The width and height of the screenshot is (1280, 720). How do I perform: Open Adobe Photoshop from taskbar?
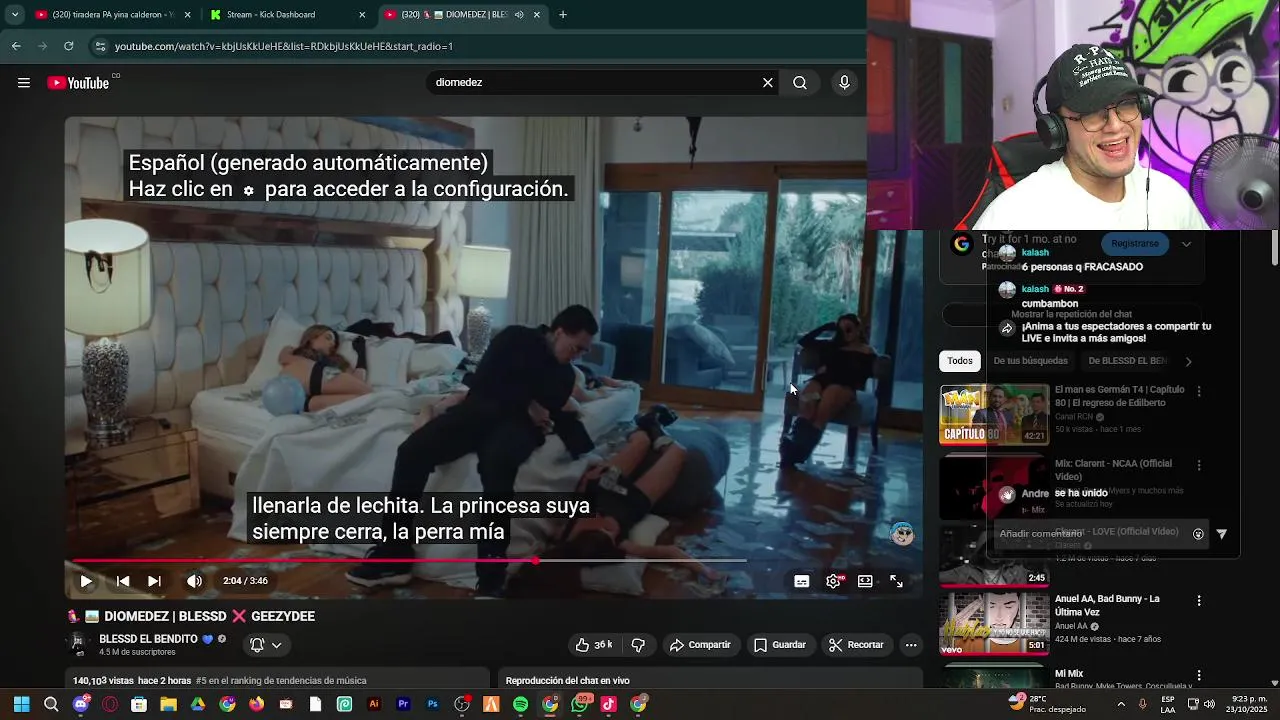tap(433, 704)
